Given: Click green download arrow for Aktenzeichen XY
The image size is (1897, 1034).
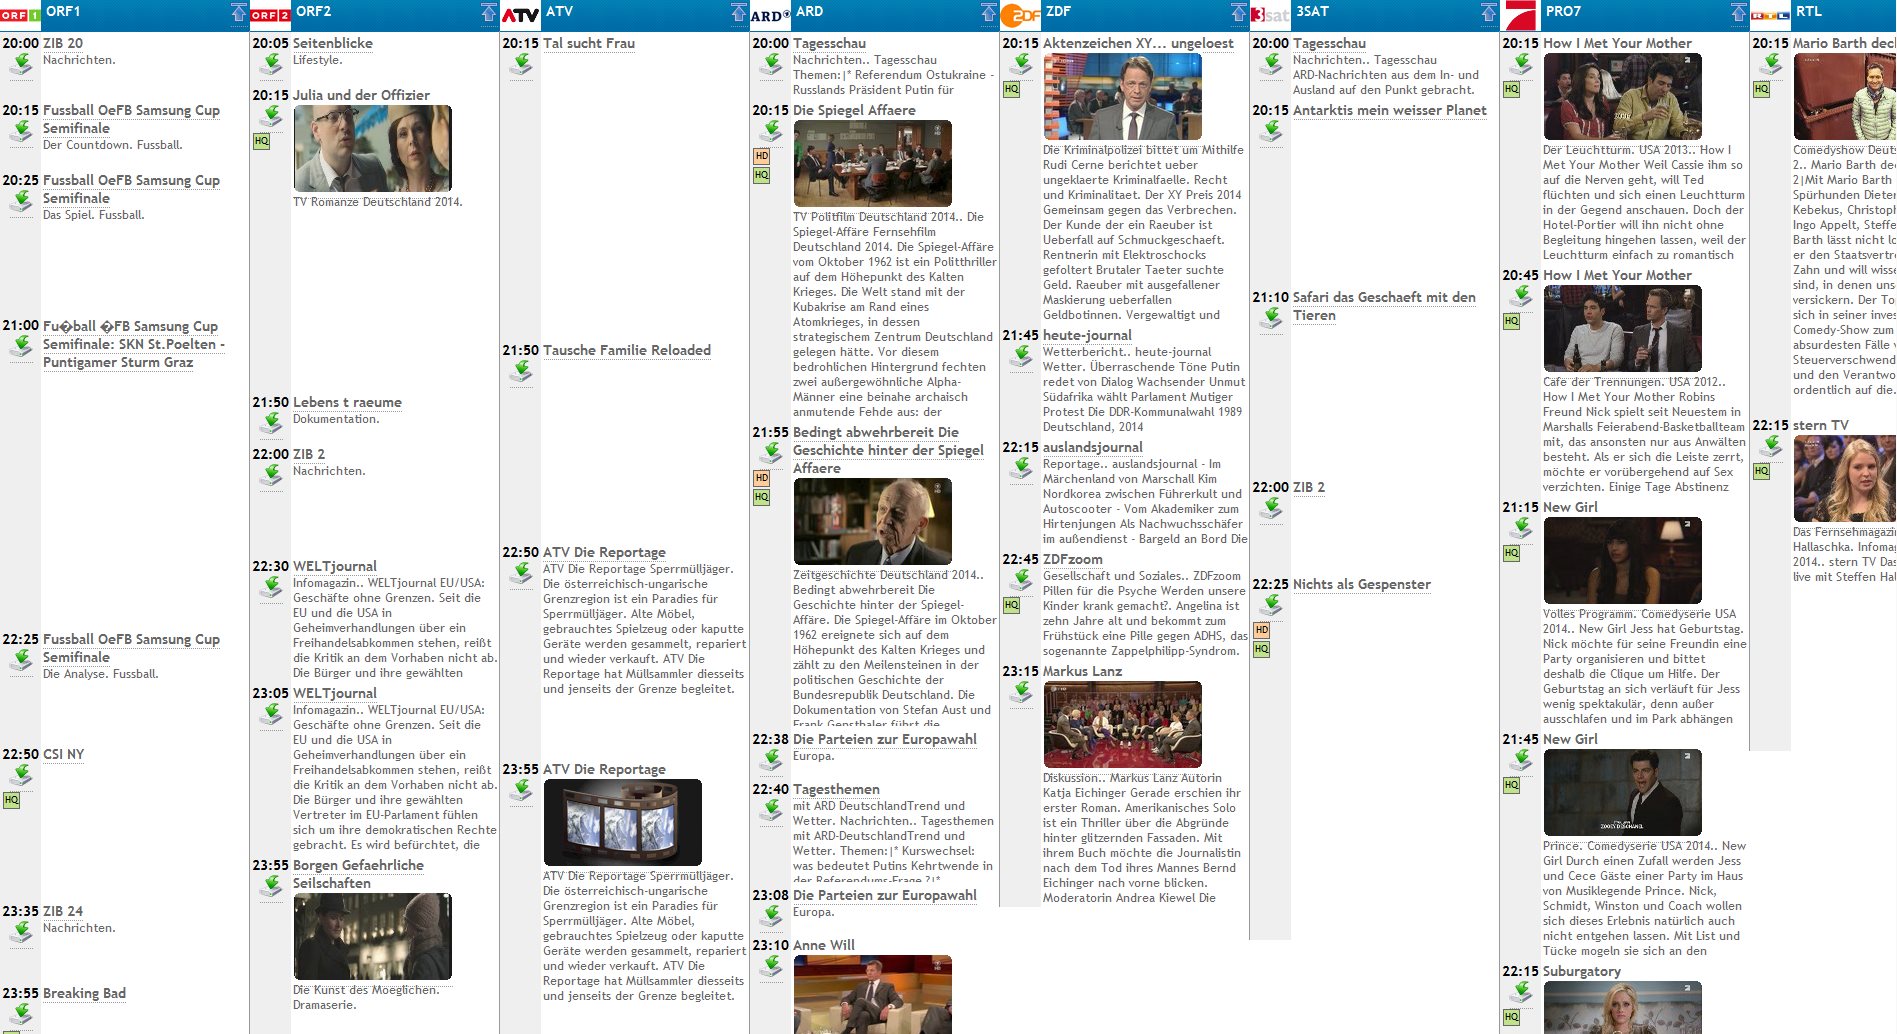Looking at the screenshot, I should pos(1021,65).
